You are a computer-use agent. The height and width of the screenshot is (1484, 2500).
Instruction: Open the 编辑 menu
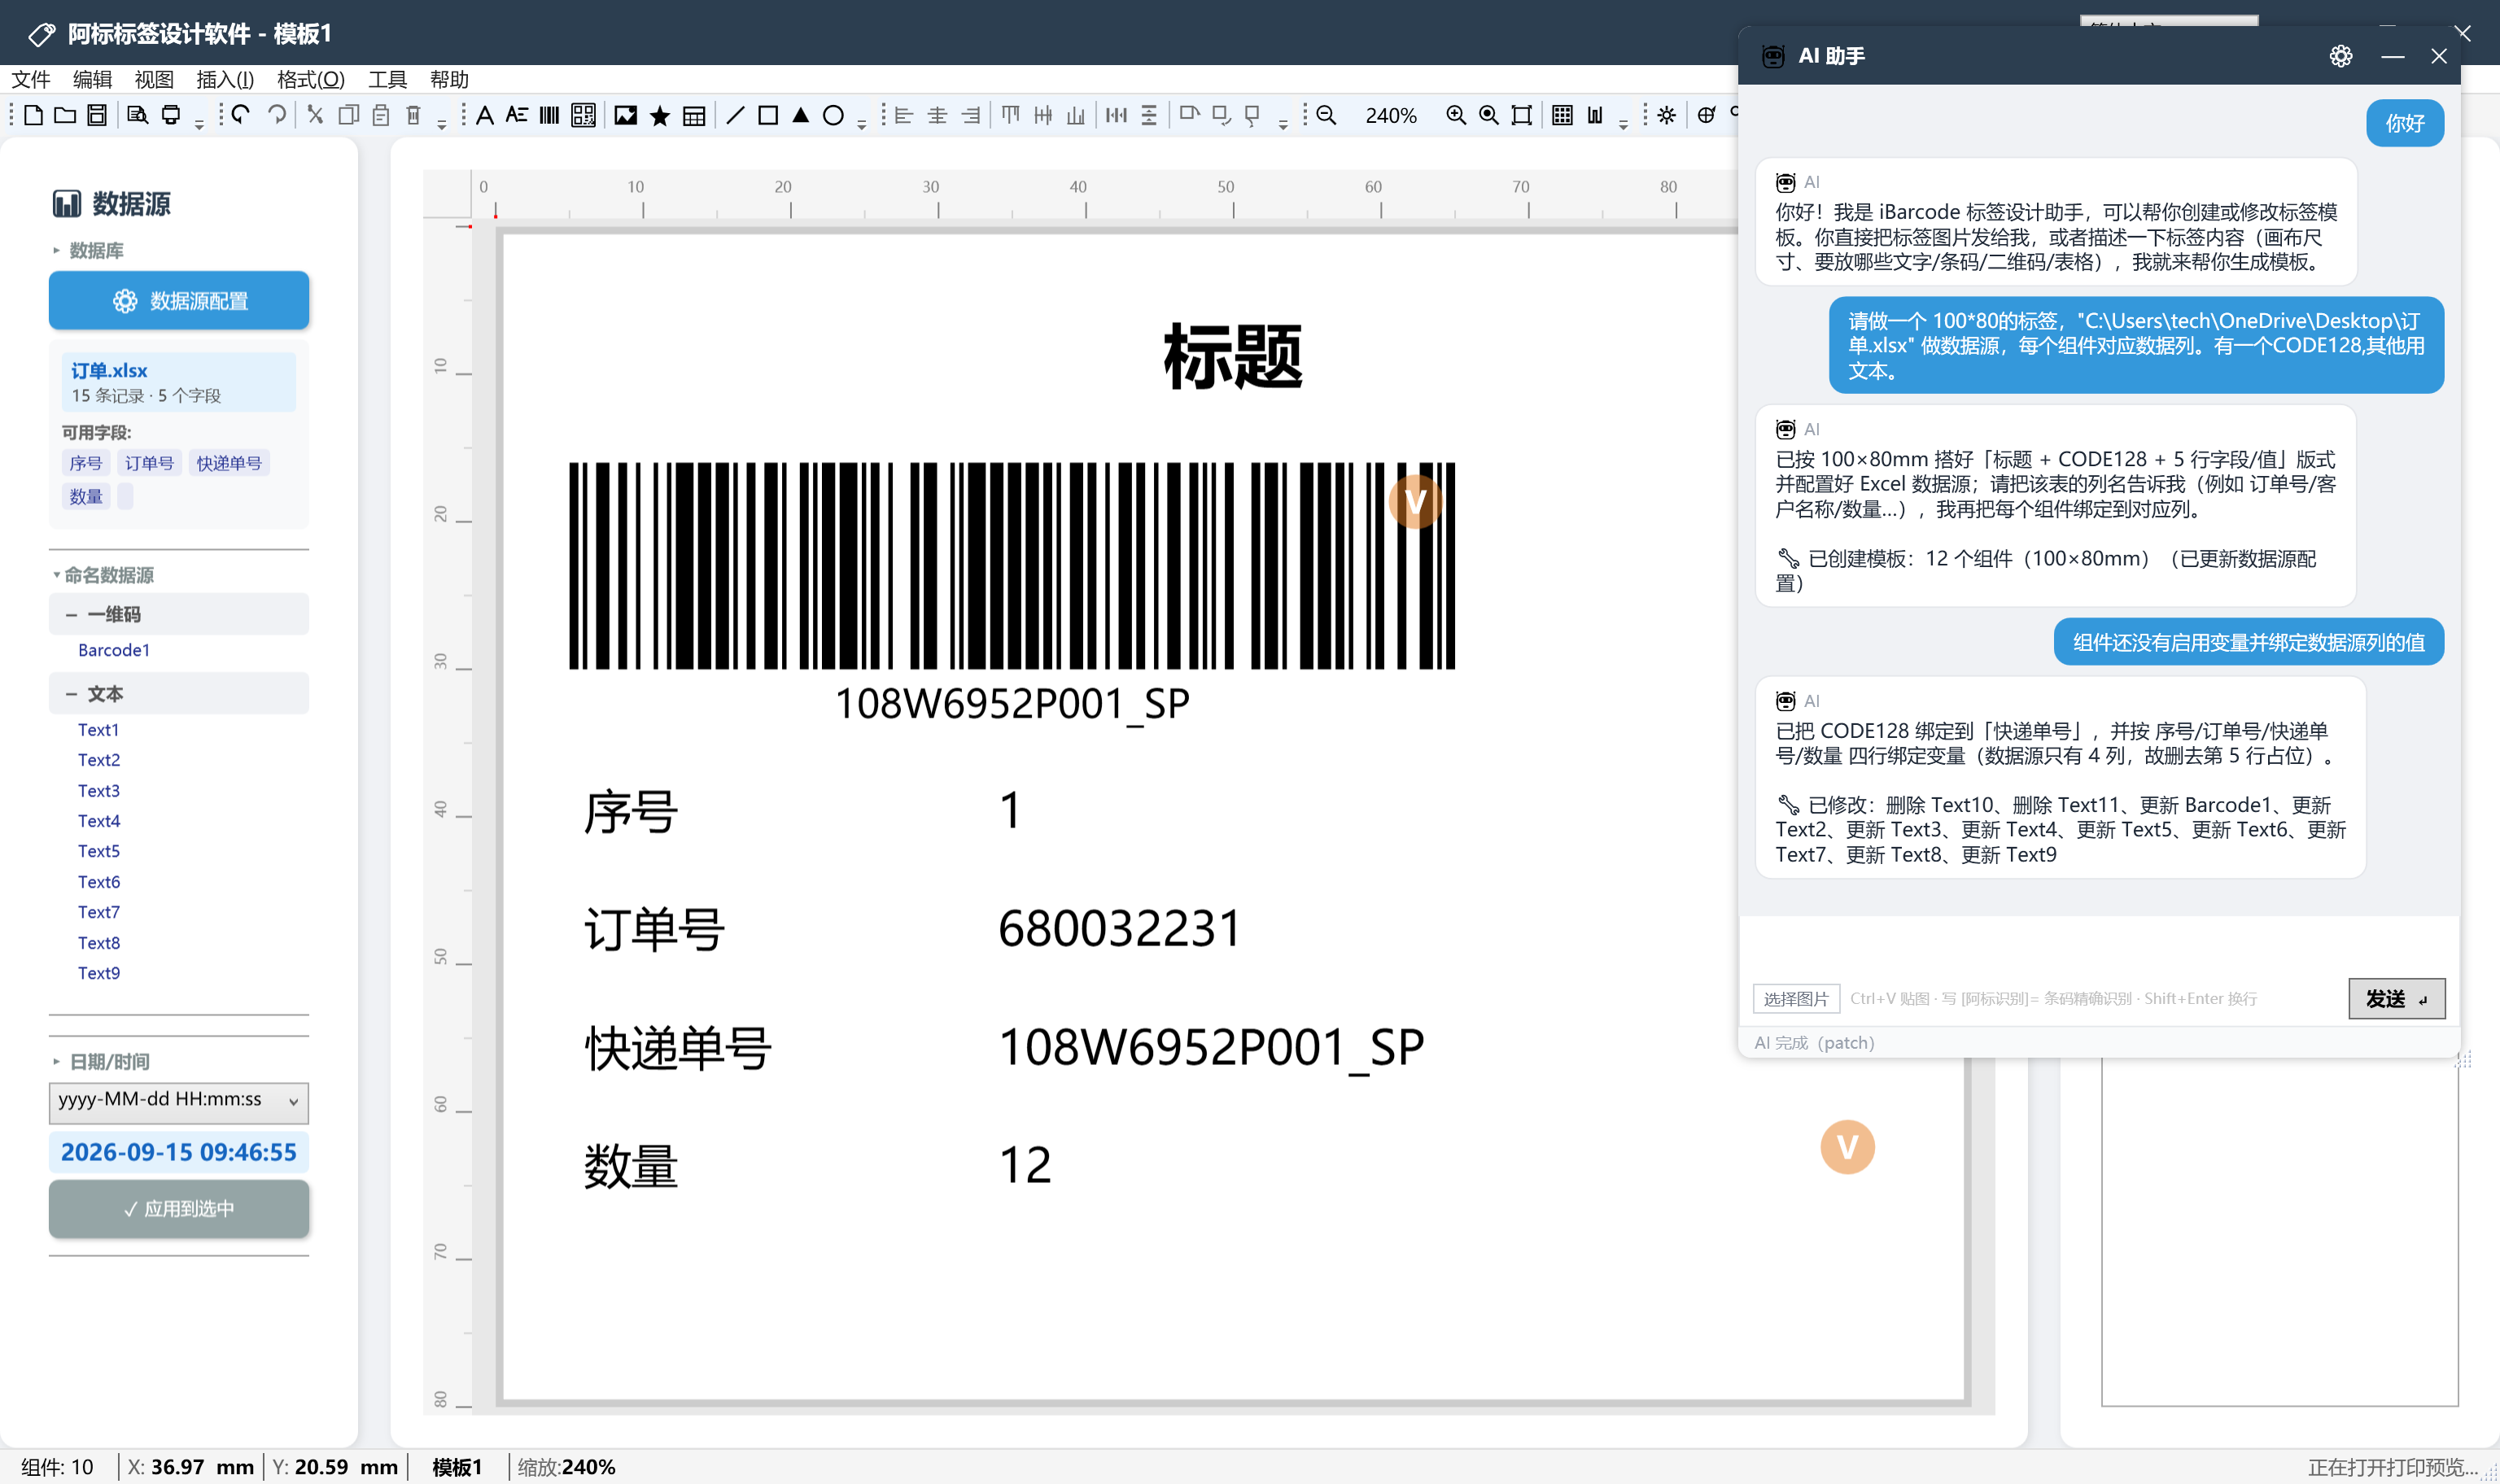pos(93,79)
